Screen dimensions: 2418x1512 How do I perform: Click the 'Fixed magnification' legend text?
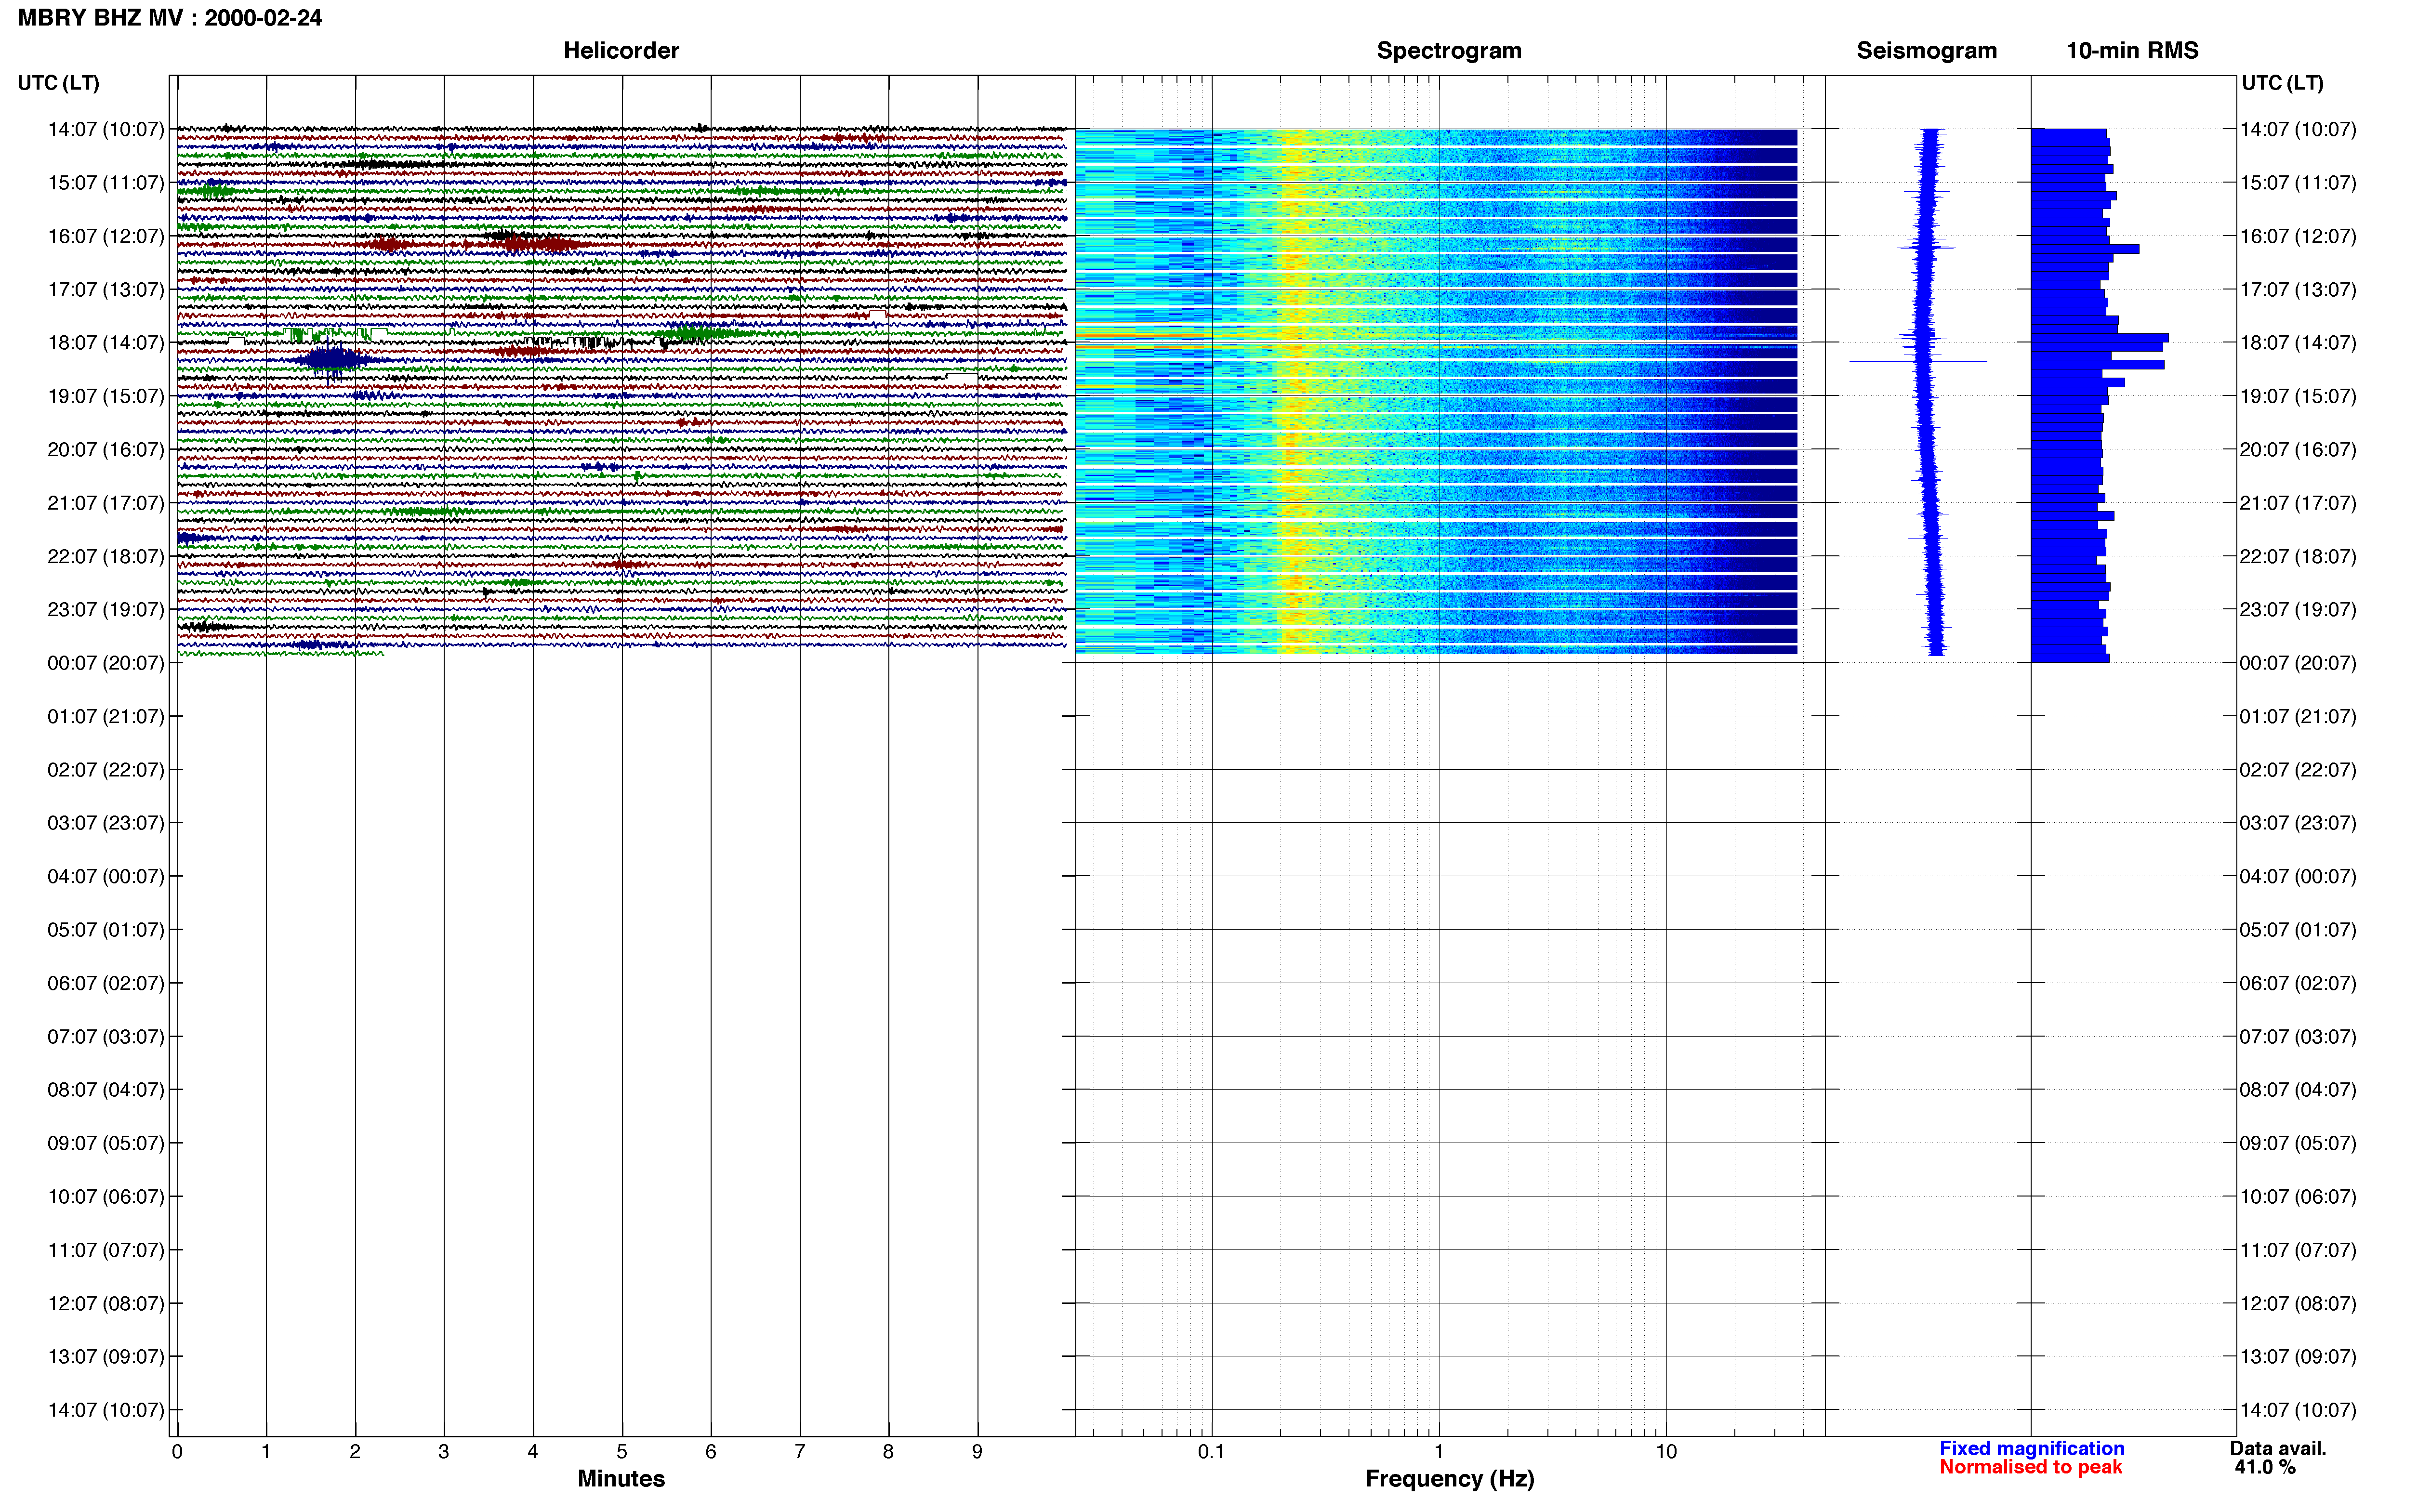click(x=2031, y=1448)
